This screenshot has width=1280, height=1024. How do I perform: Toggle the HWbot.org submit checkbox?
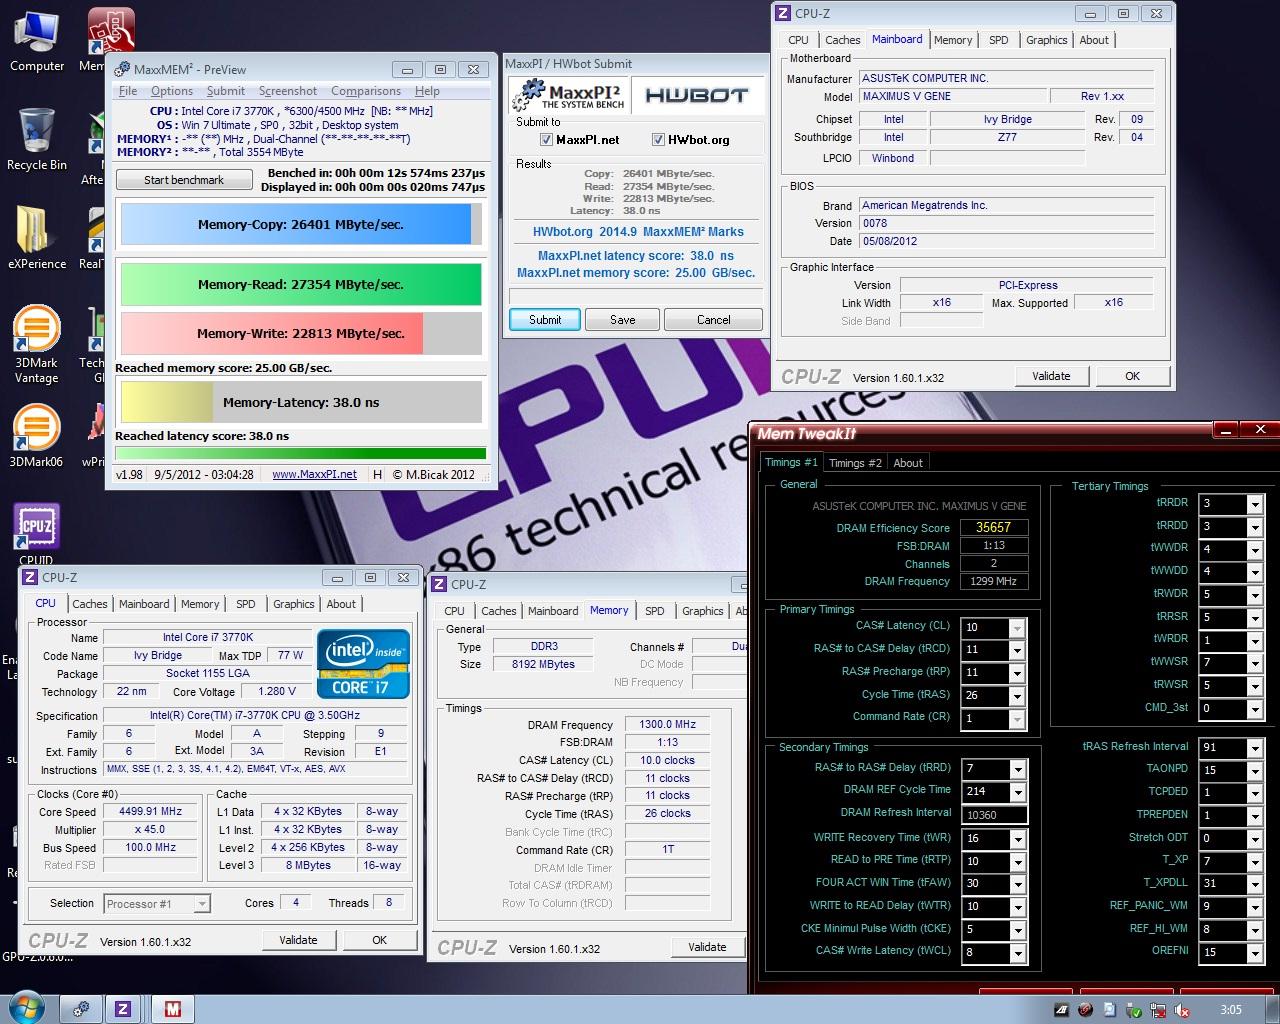point(658,140)
